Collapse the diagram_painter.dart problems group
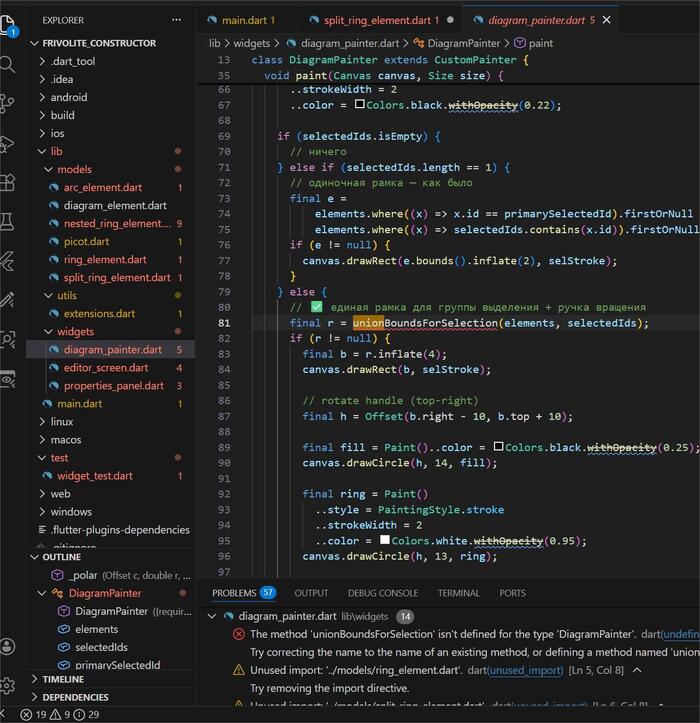The image size is (700, 723). [x=211, y=616]
